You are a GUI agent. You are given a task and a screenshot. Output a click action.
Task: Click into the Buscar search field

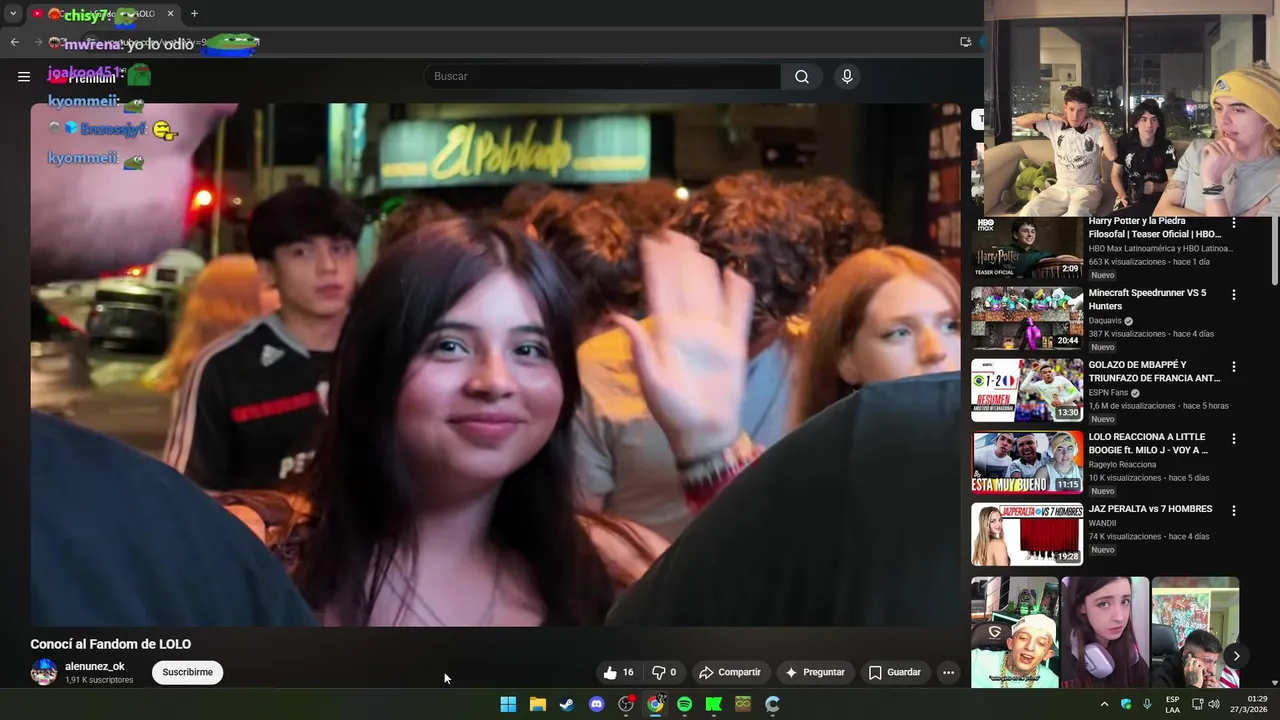pyautogui.click(x=603, y=76)
